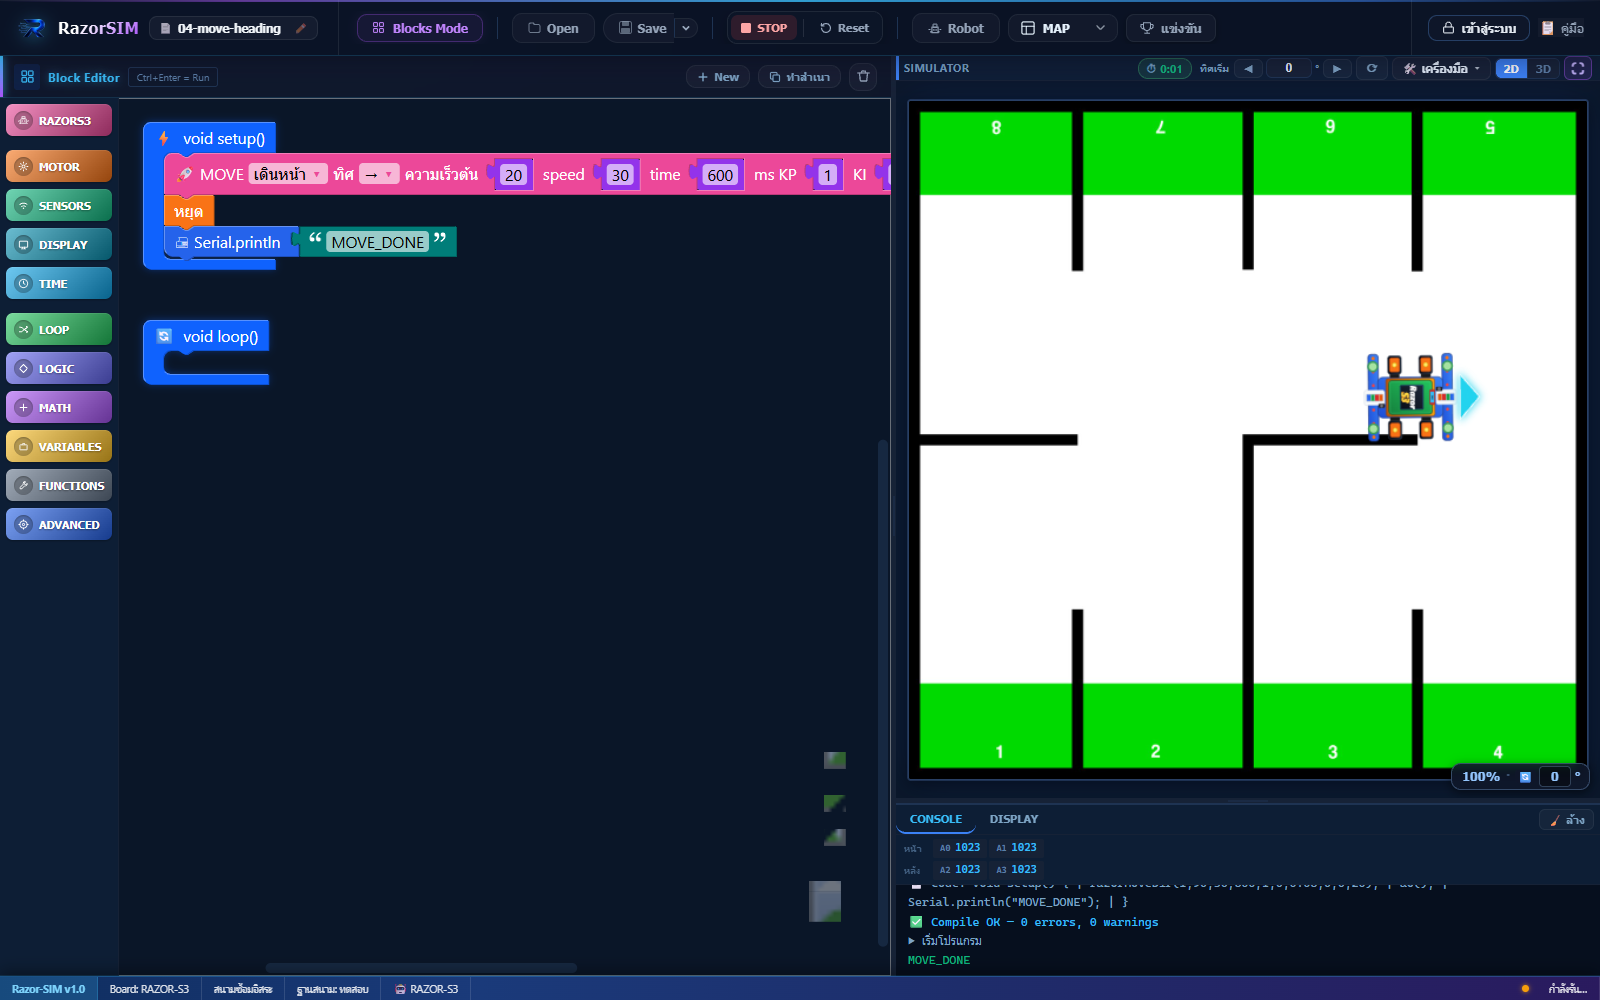Image resolution: width=1600 pixels, height=1000 pixels.
Task: Switch simulator to 3D view
Action: [x=1543, y=69]
